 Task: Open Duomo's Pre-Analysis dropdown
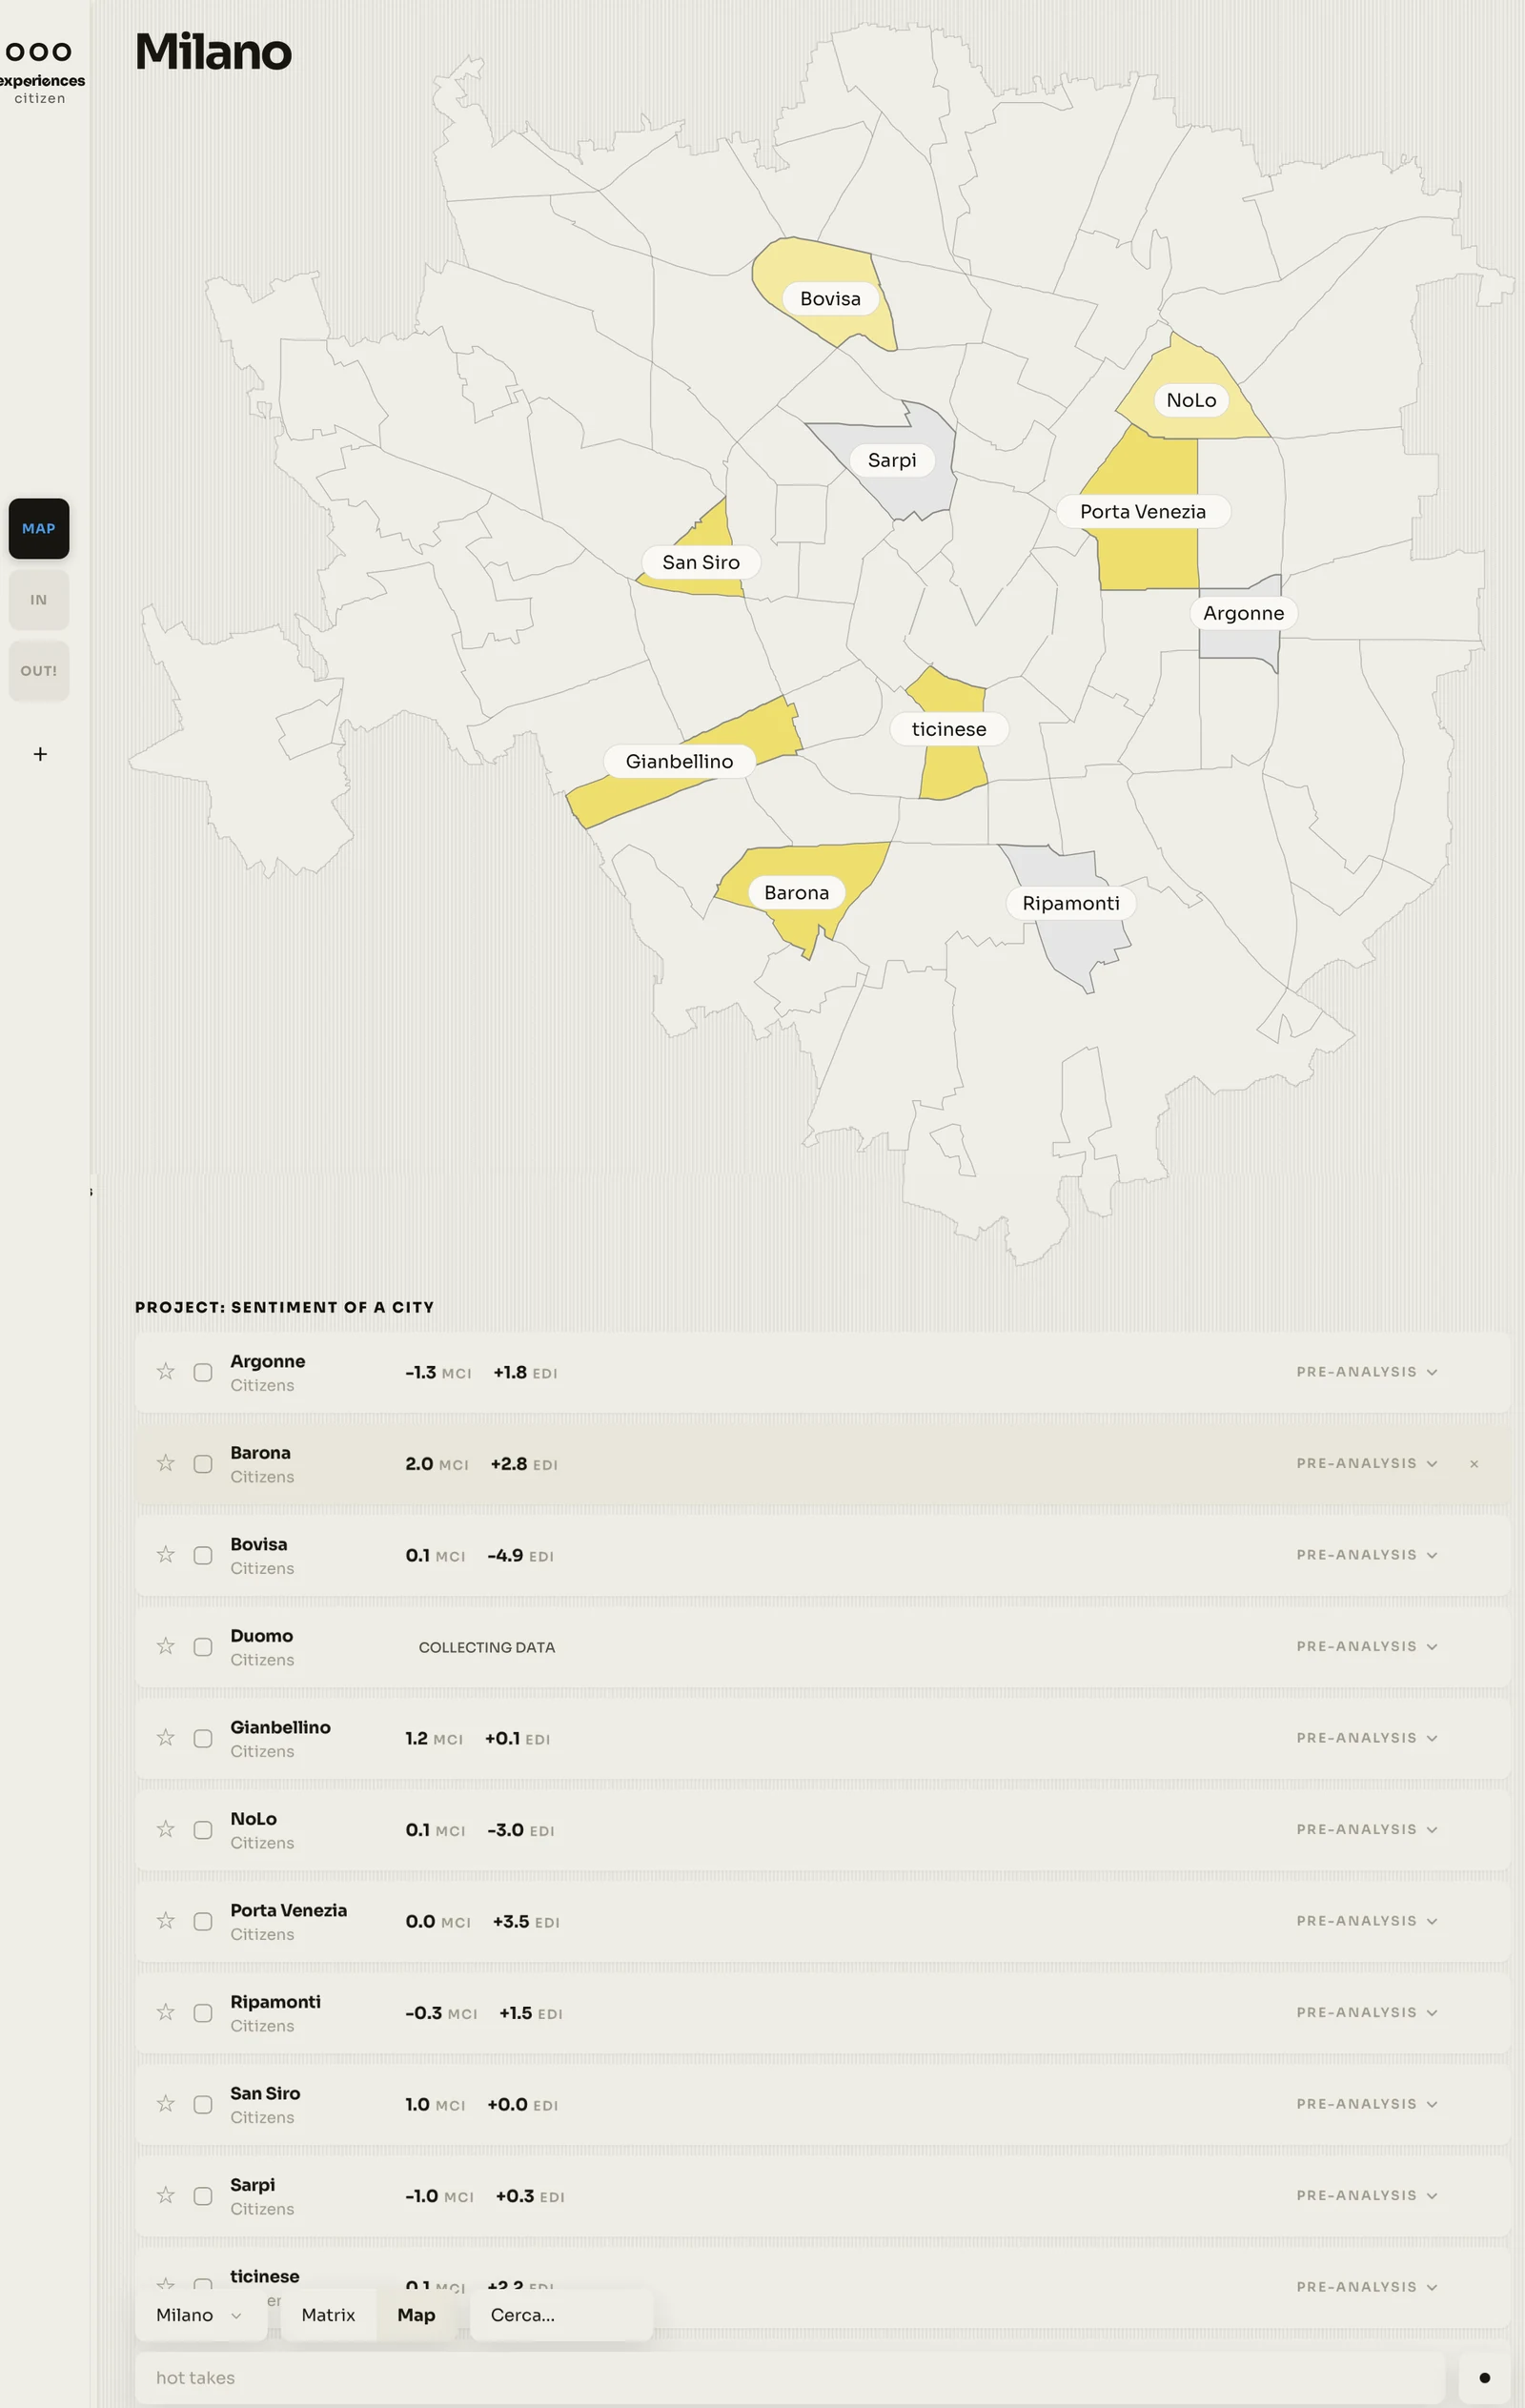click(x=1367, y=1646)
